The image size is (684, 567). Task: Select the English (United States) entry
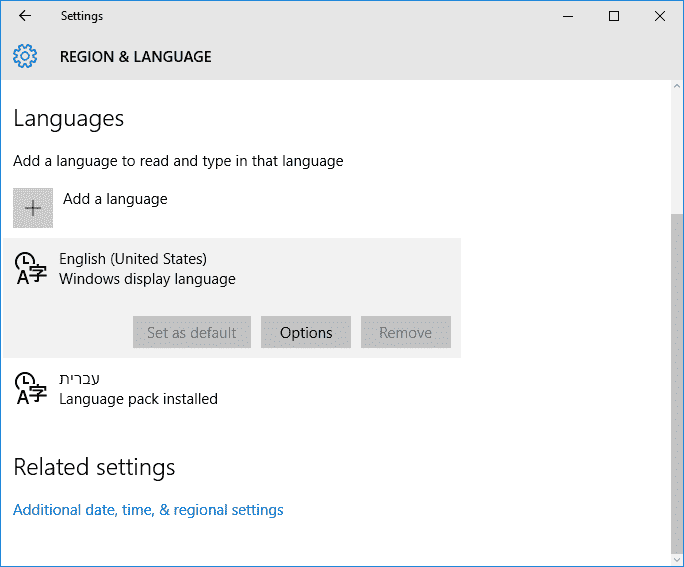(232, 298)
